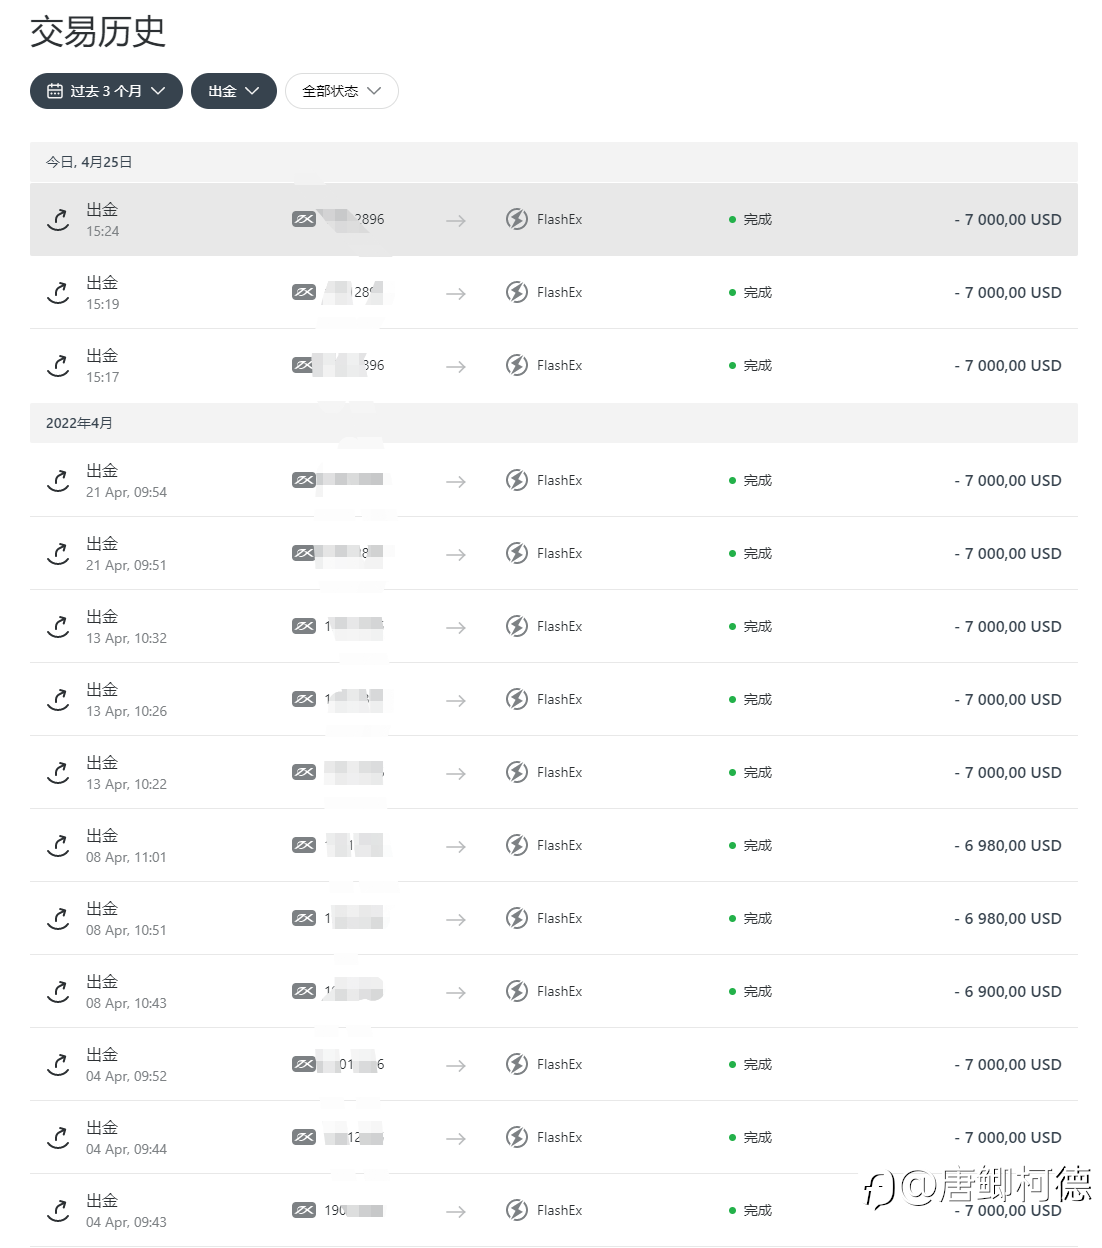Click withdrawal icon for 21 Apr, 09:54
Screen dimensions: 1102x1248
pos(58,480)
